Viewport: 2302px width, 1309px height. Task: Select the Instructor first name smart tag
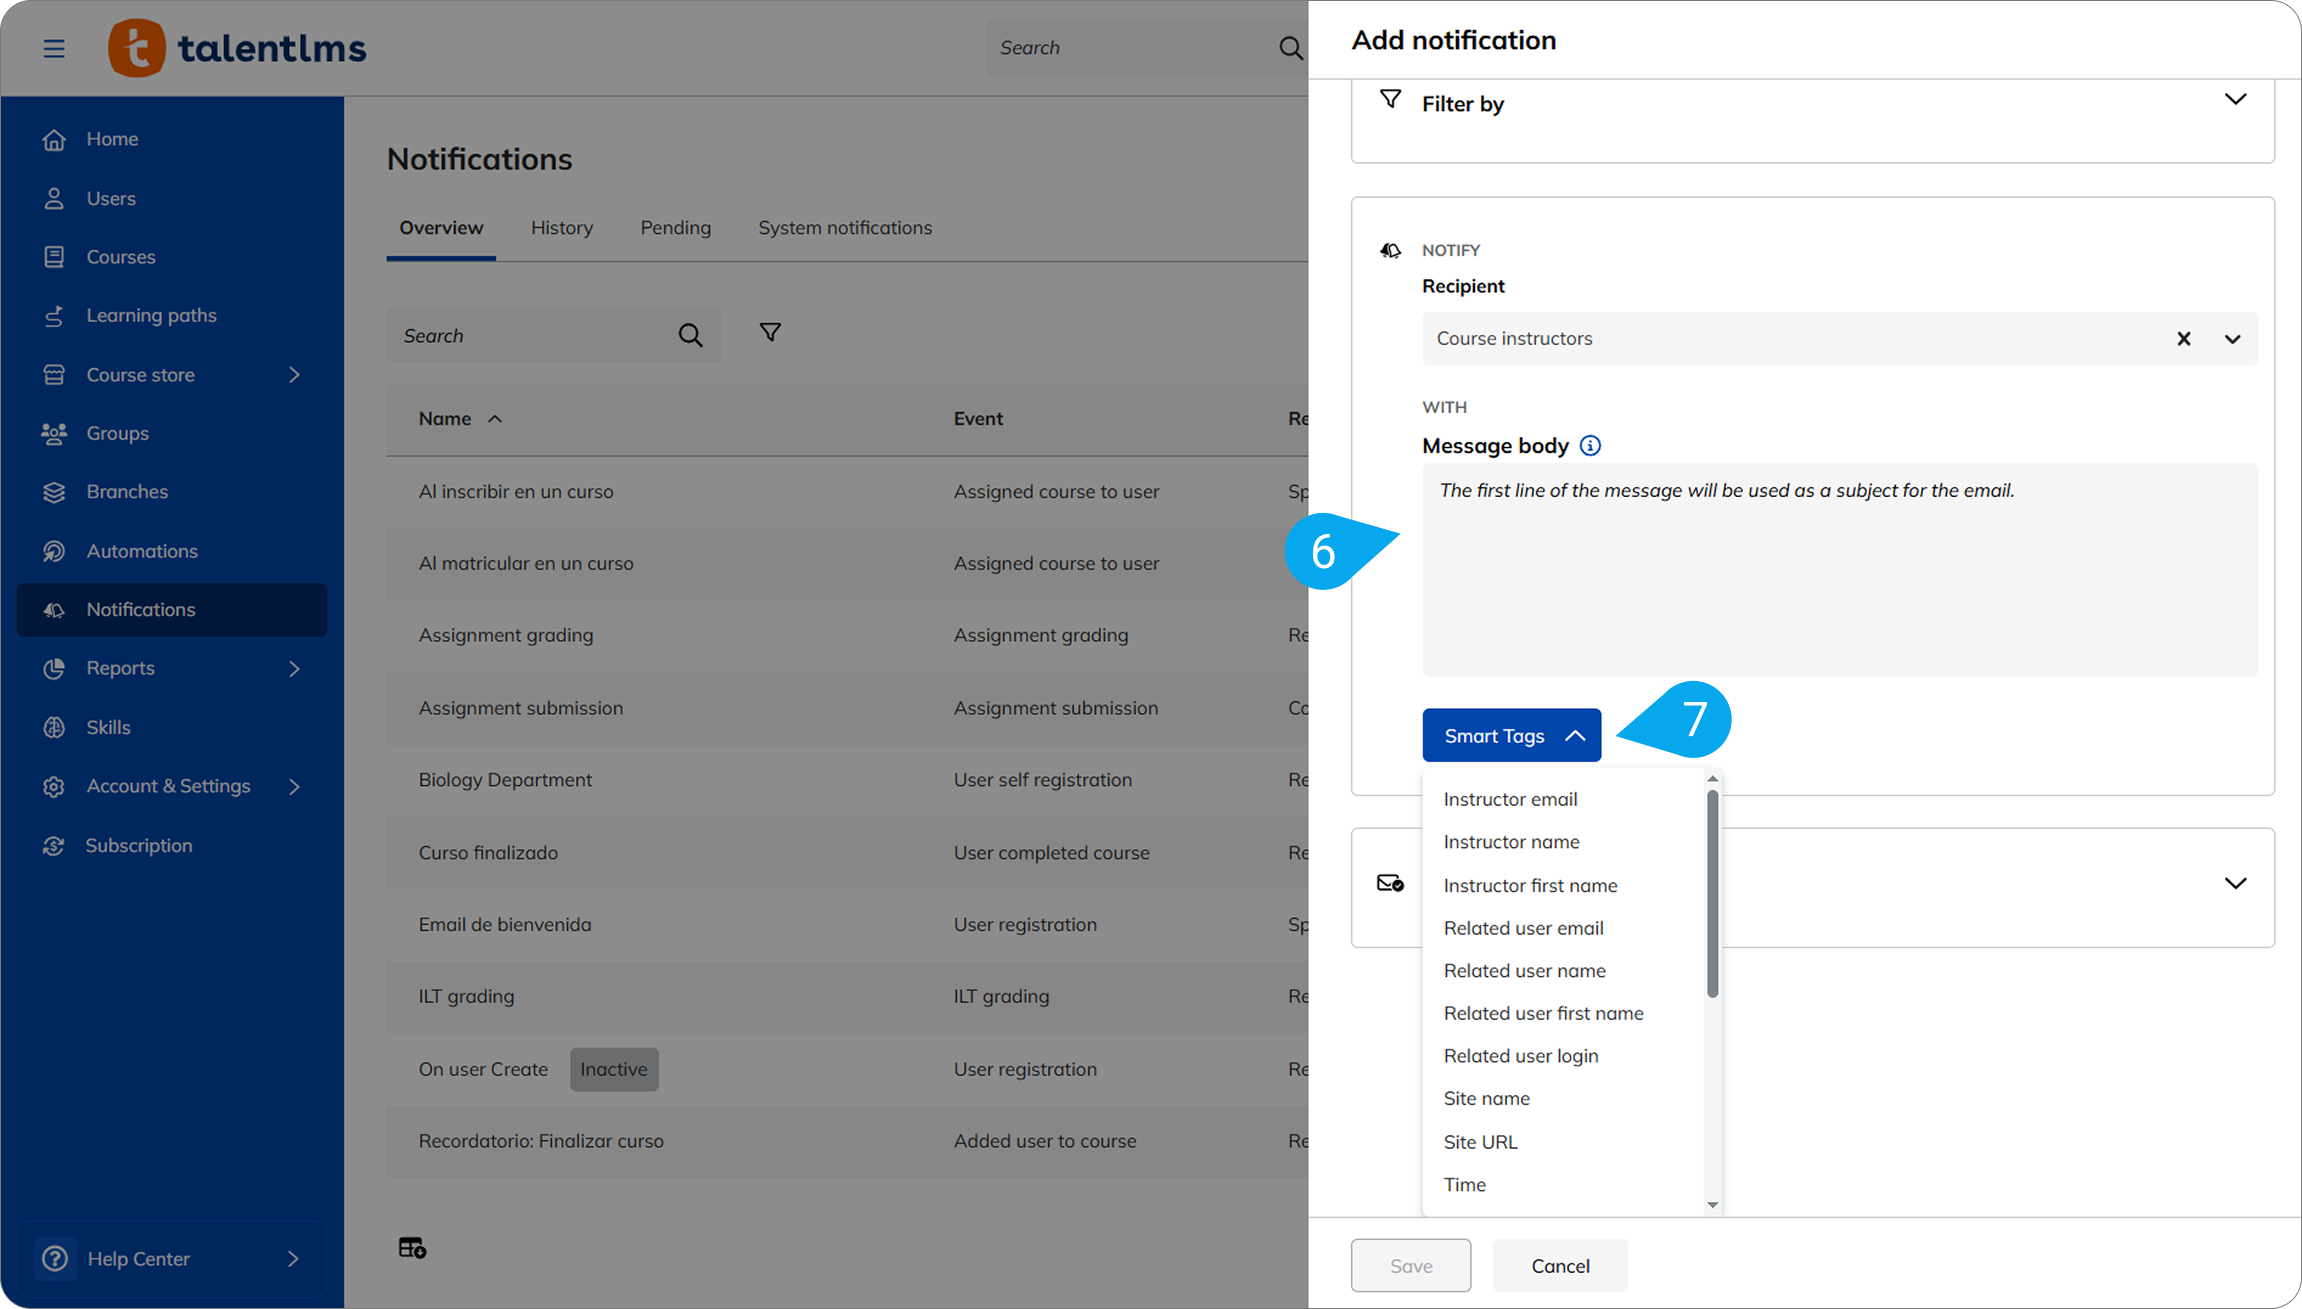tap(1530, 885)
